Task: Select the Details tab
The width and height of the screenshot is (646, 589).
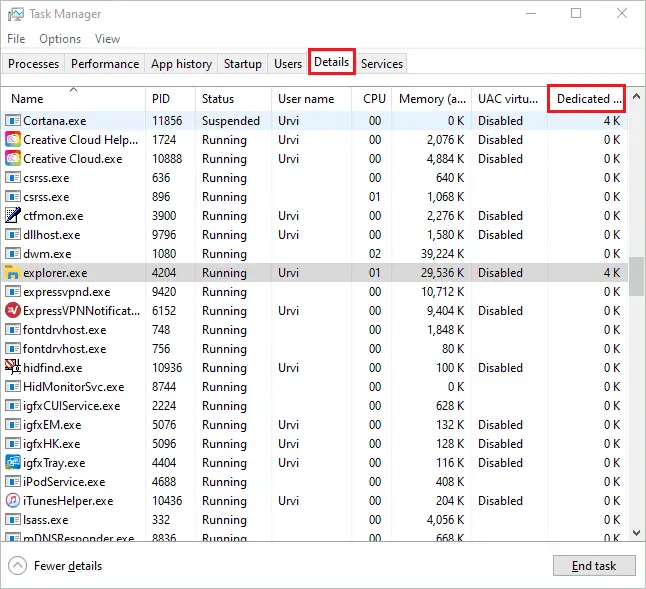Action: point(332,62)
